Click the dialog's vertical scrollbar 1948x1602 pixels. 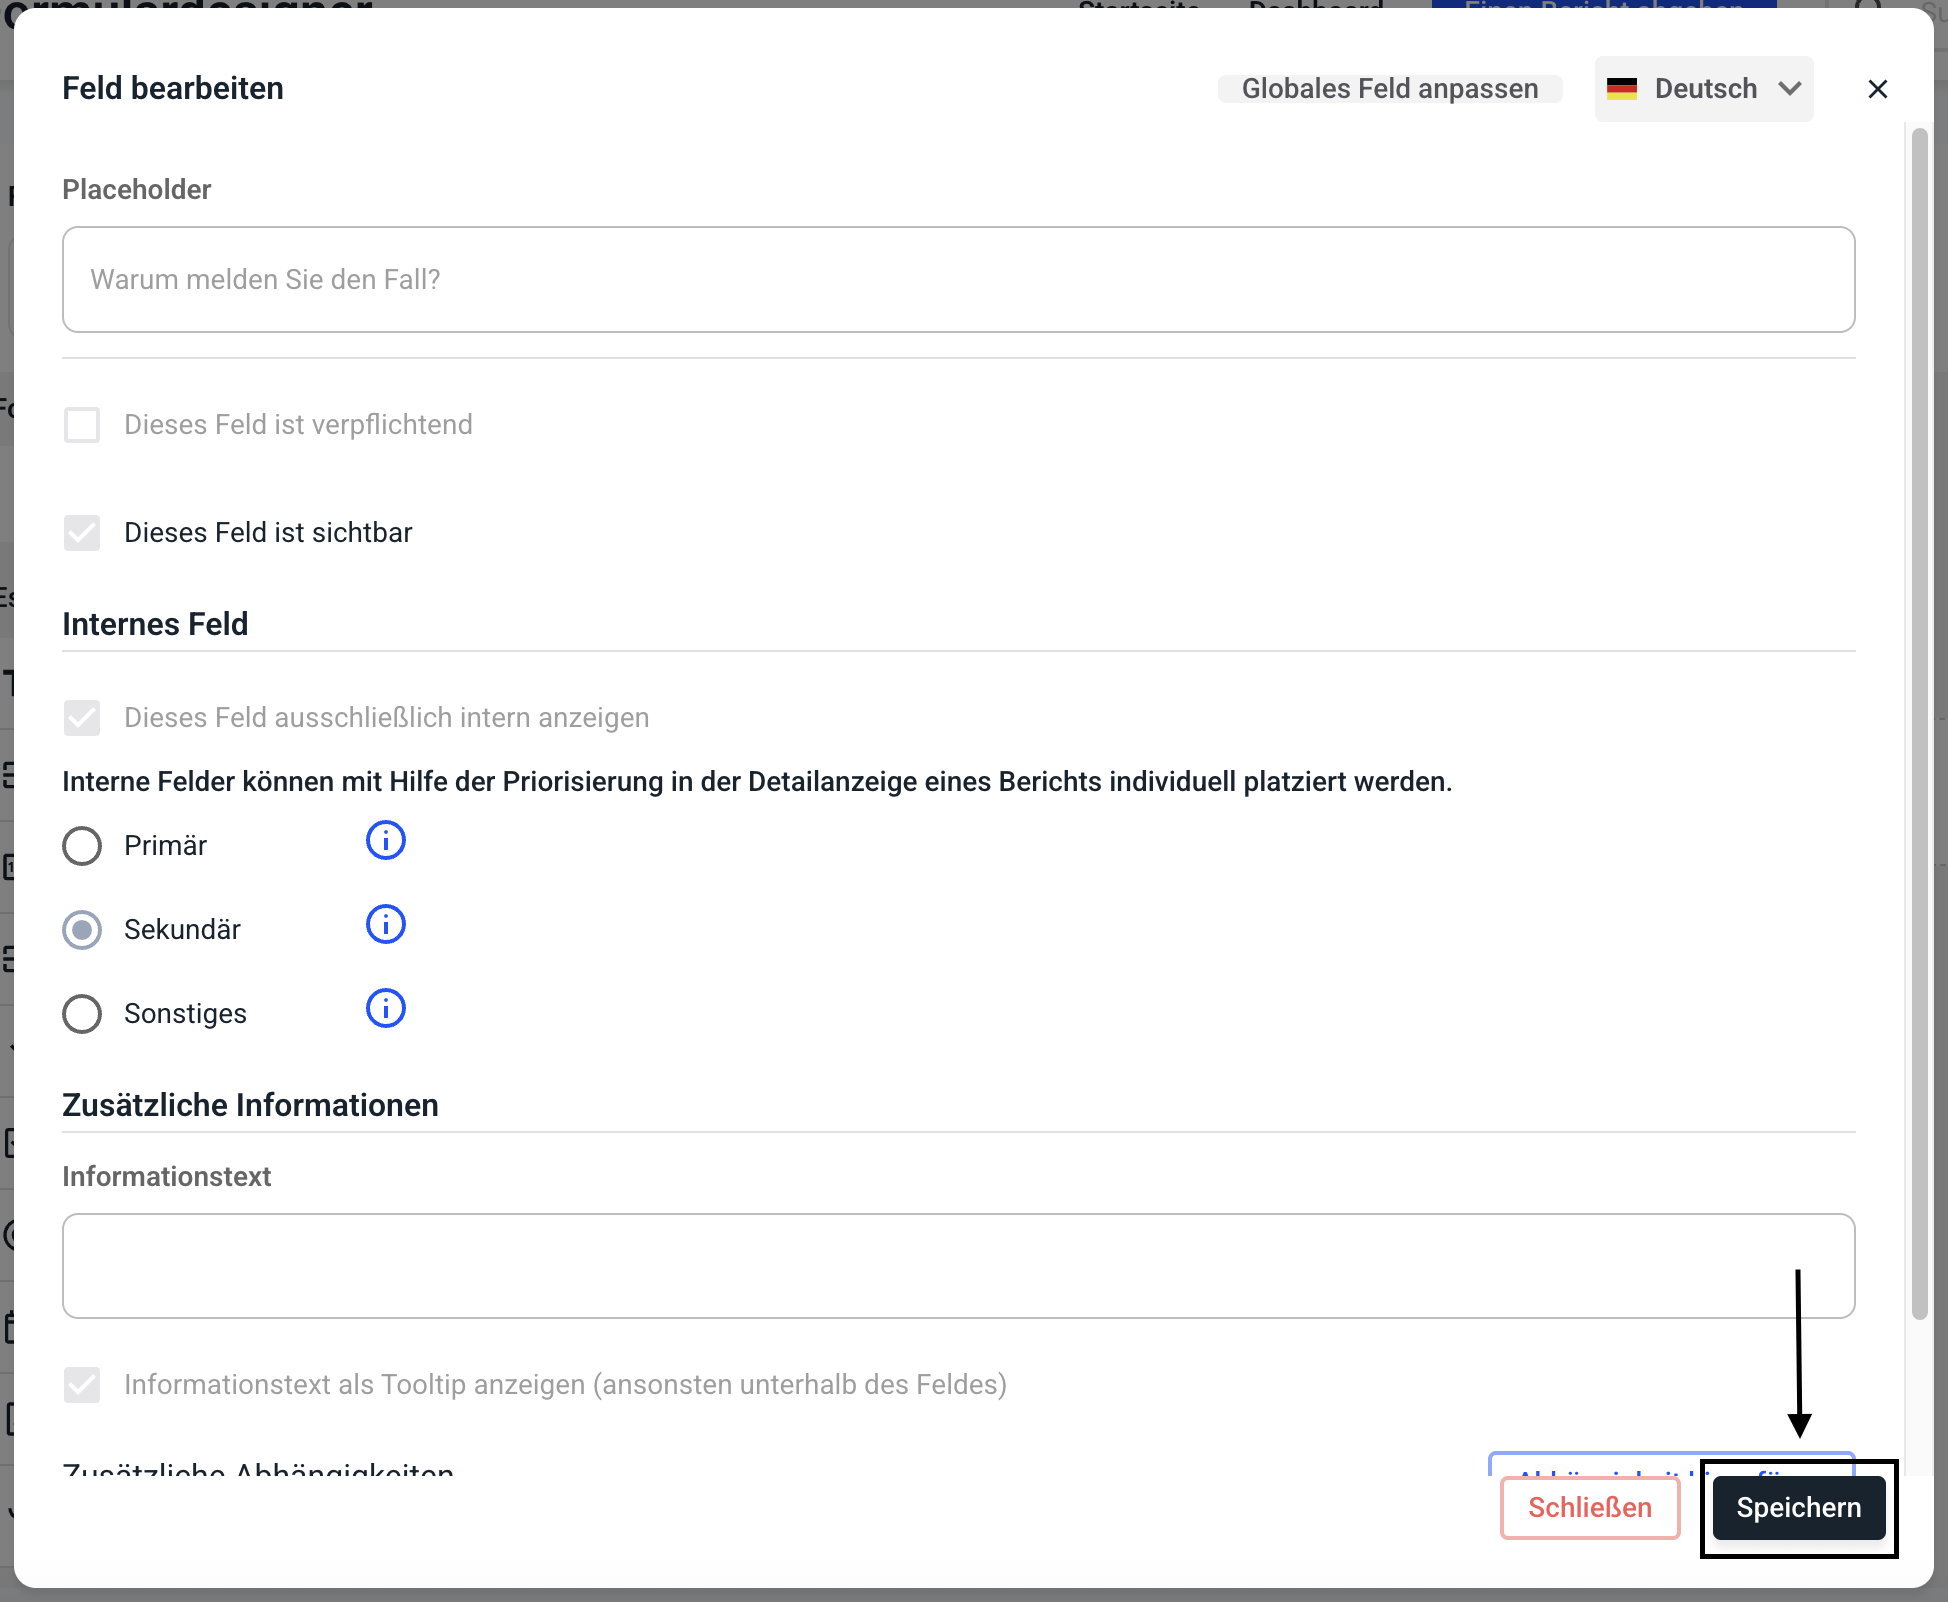[1918, 720]
